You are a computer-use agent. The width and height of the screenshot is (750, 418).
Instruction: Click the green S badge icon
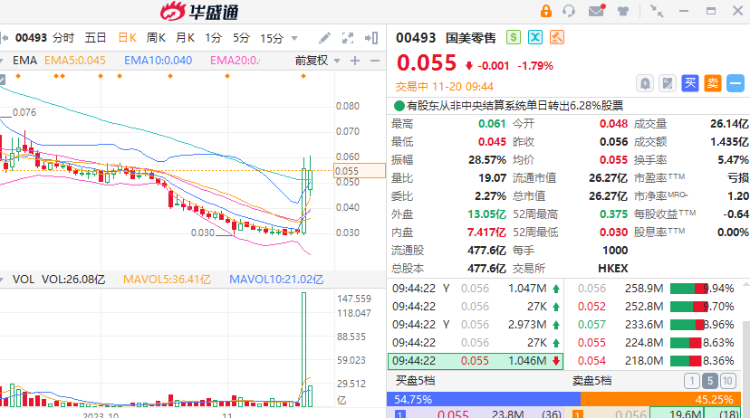(x=513, y=37)
